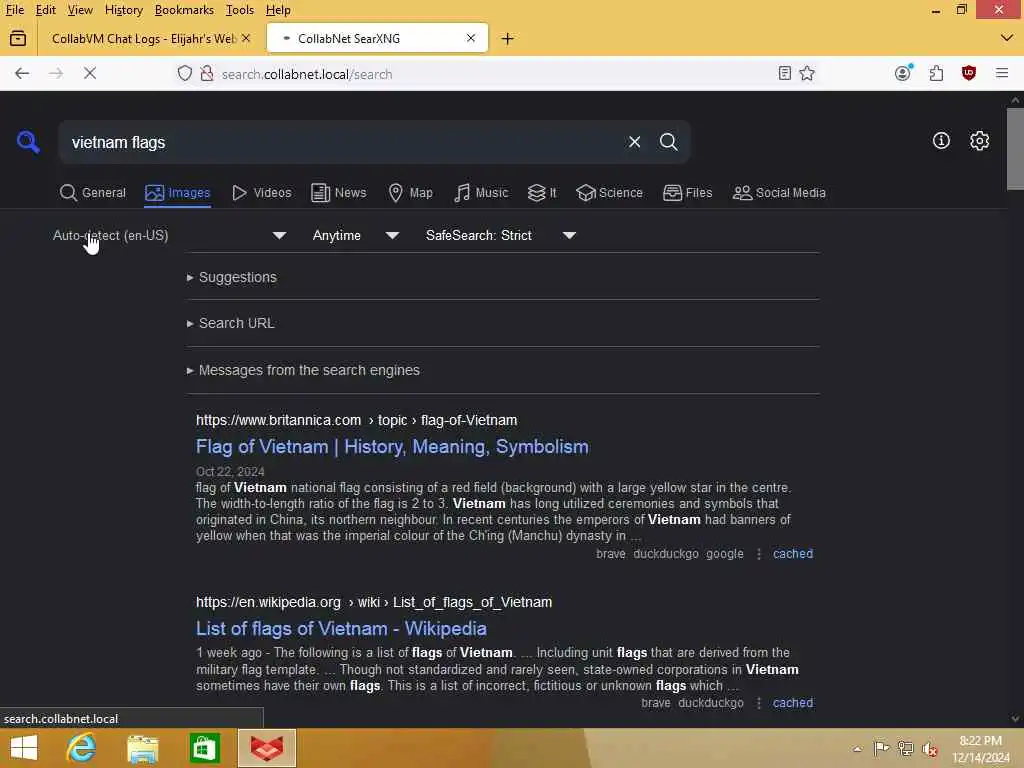Open cached link for Britannica result
The width and height of the screenshot is (1024, 768).
(x=793, y=554)
